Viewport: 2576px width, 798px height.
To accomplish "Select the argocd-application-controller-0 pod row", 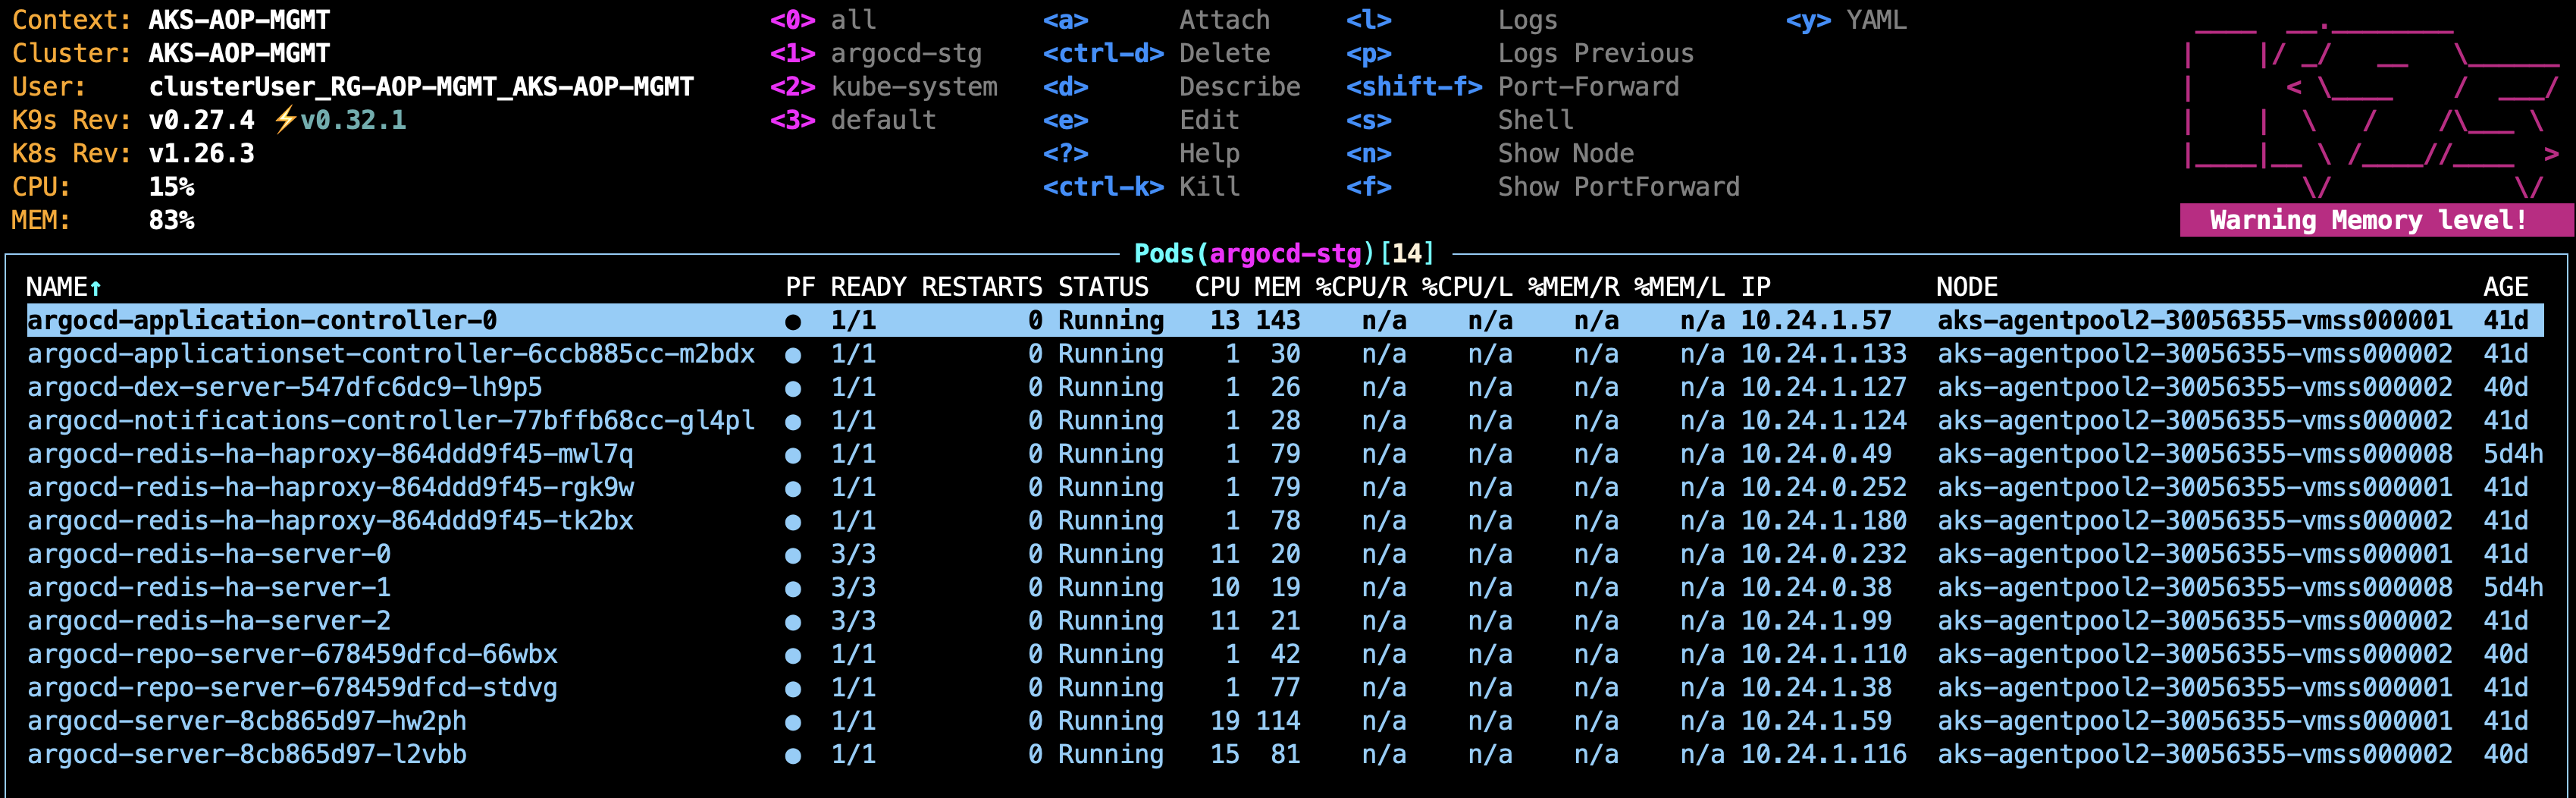I will coord(1285,320).
